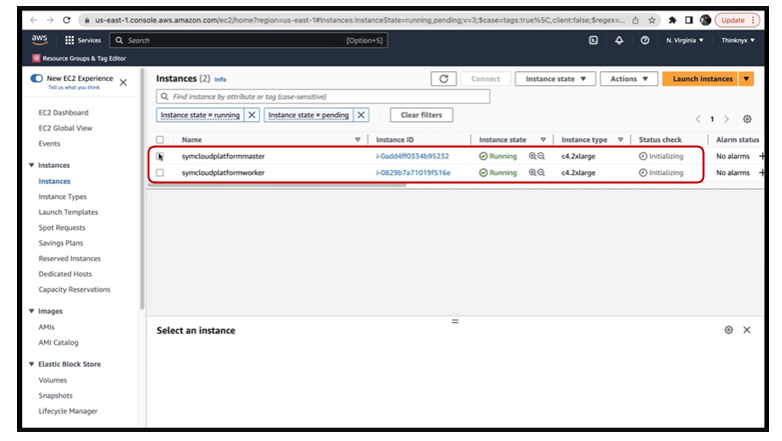
Task: Click the Tell us what you think link
Action: [74, 87]
